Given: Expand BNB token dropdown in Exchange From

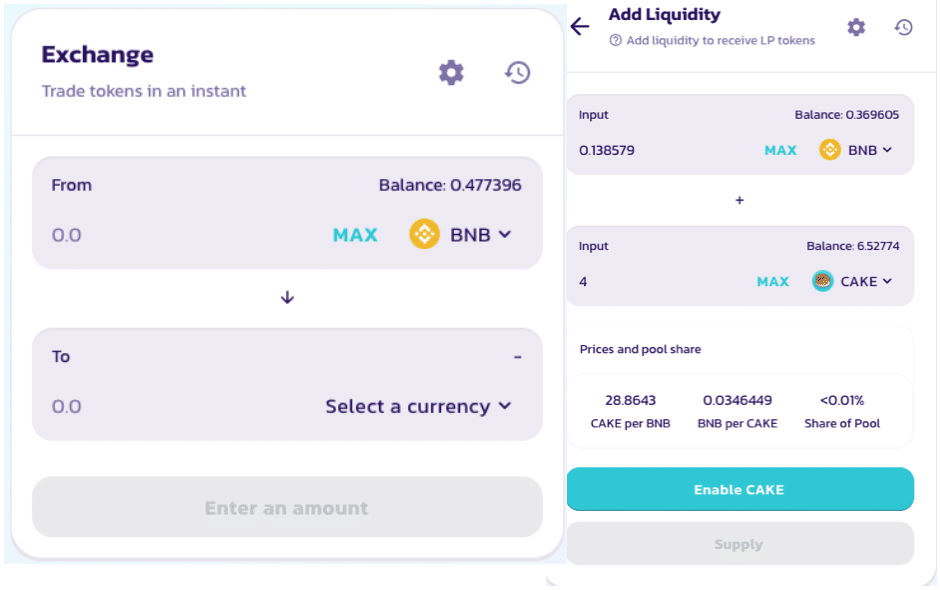Looking at the screenshot, I should (504, 235).
